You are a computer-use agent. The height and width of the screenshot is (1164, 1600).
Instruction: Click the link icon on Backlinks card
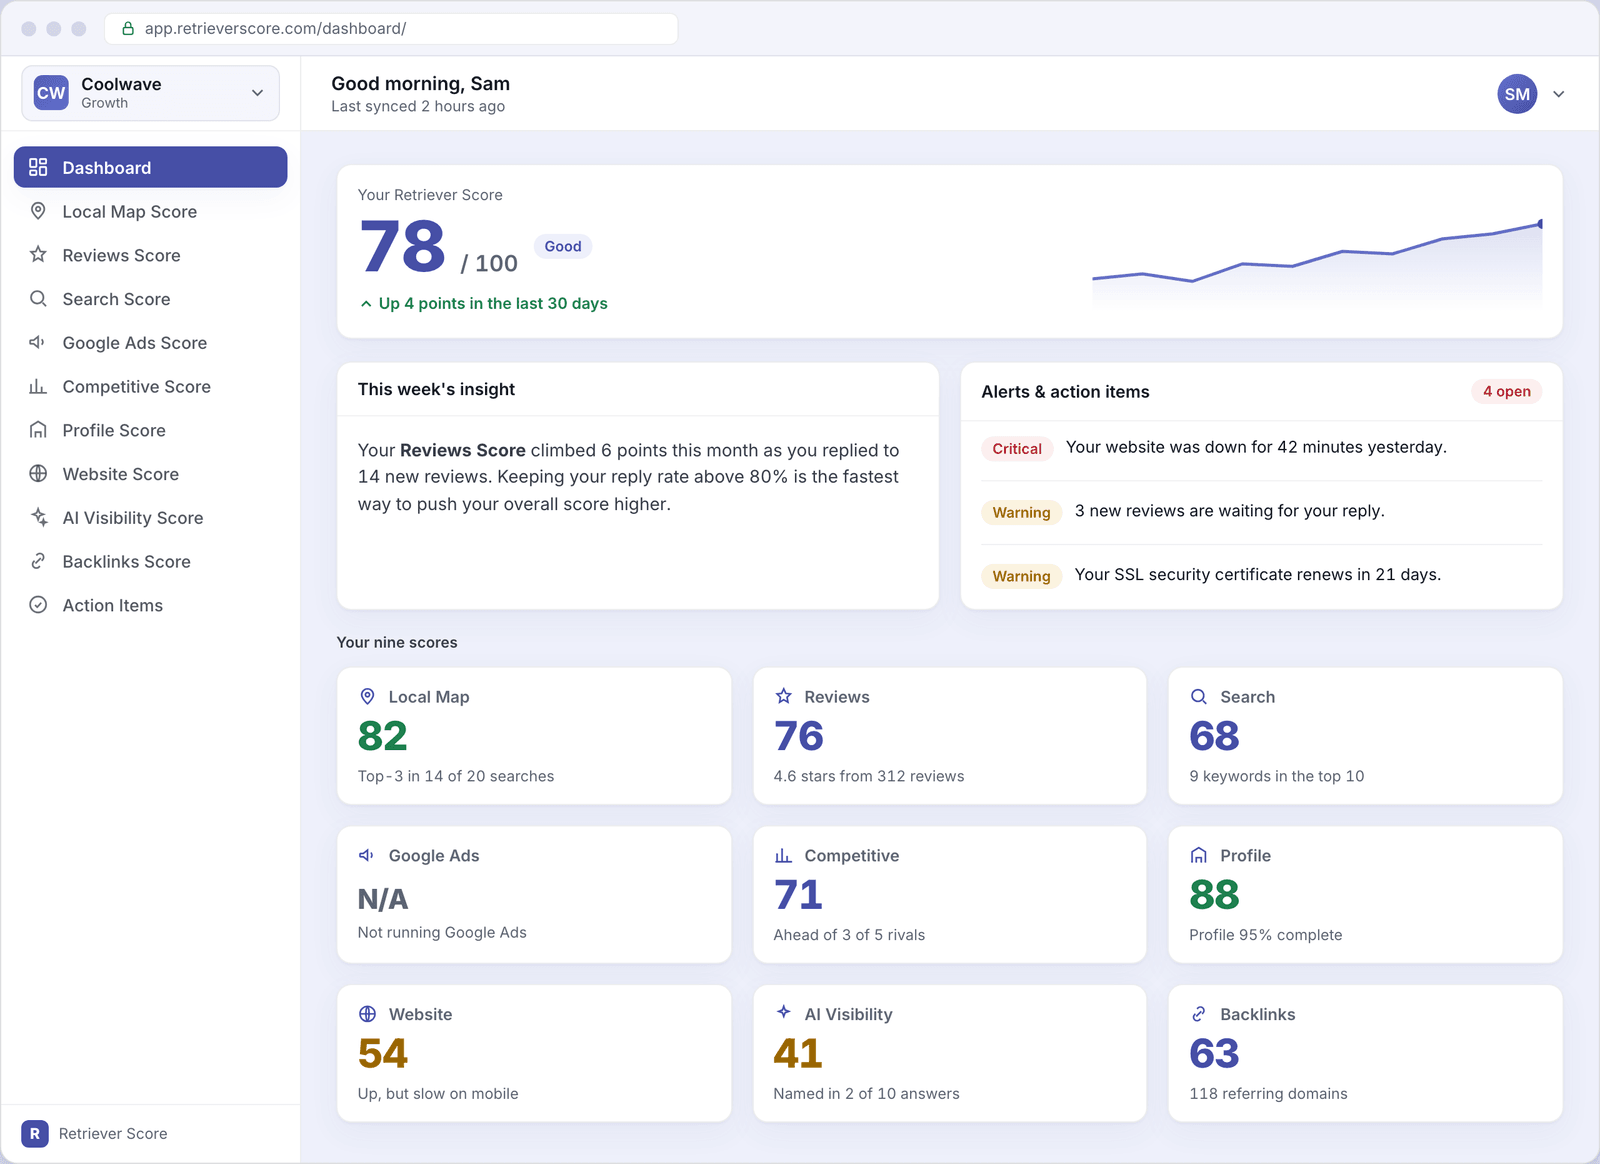click(1199, 1014)
